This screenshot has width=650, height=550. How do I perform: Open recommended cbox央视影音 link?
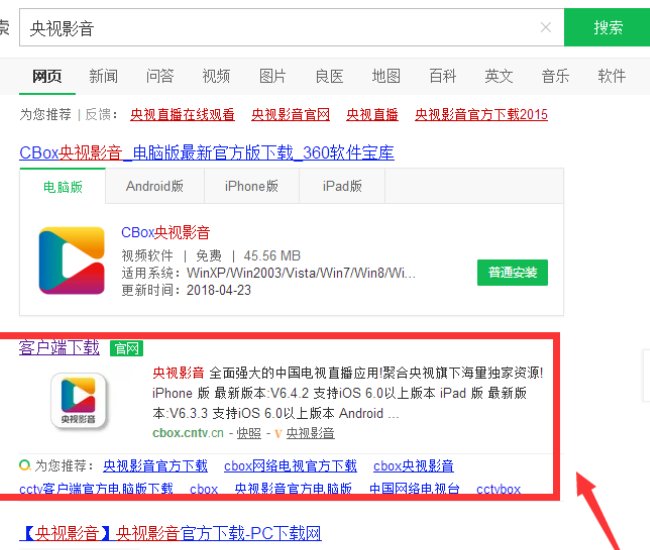(413, 466)
